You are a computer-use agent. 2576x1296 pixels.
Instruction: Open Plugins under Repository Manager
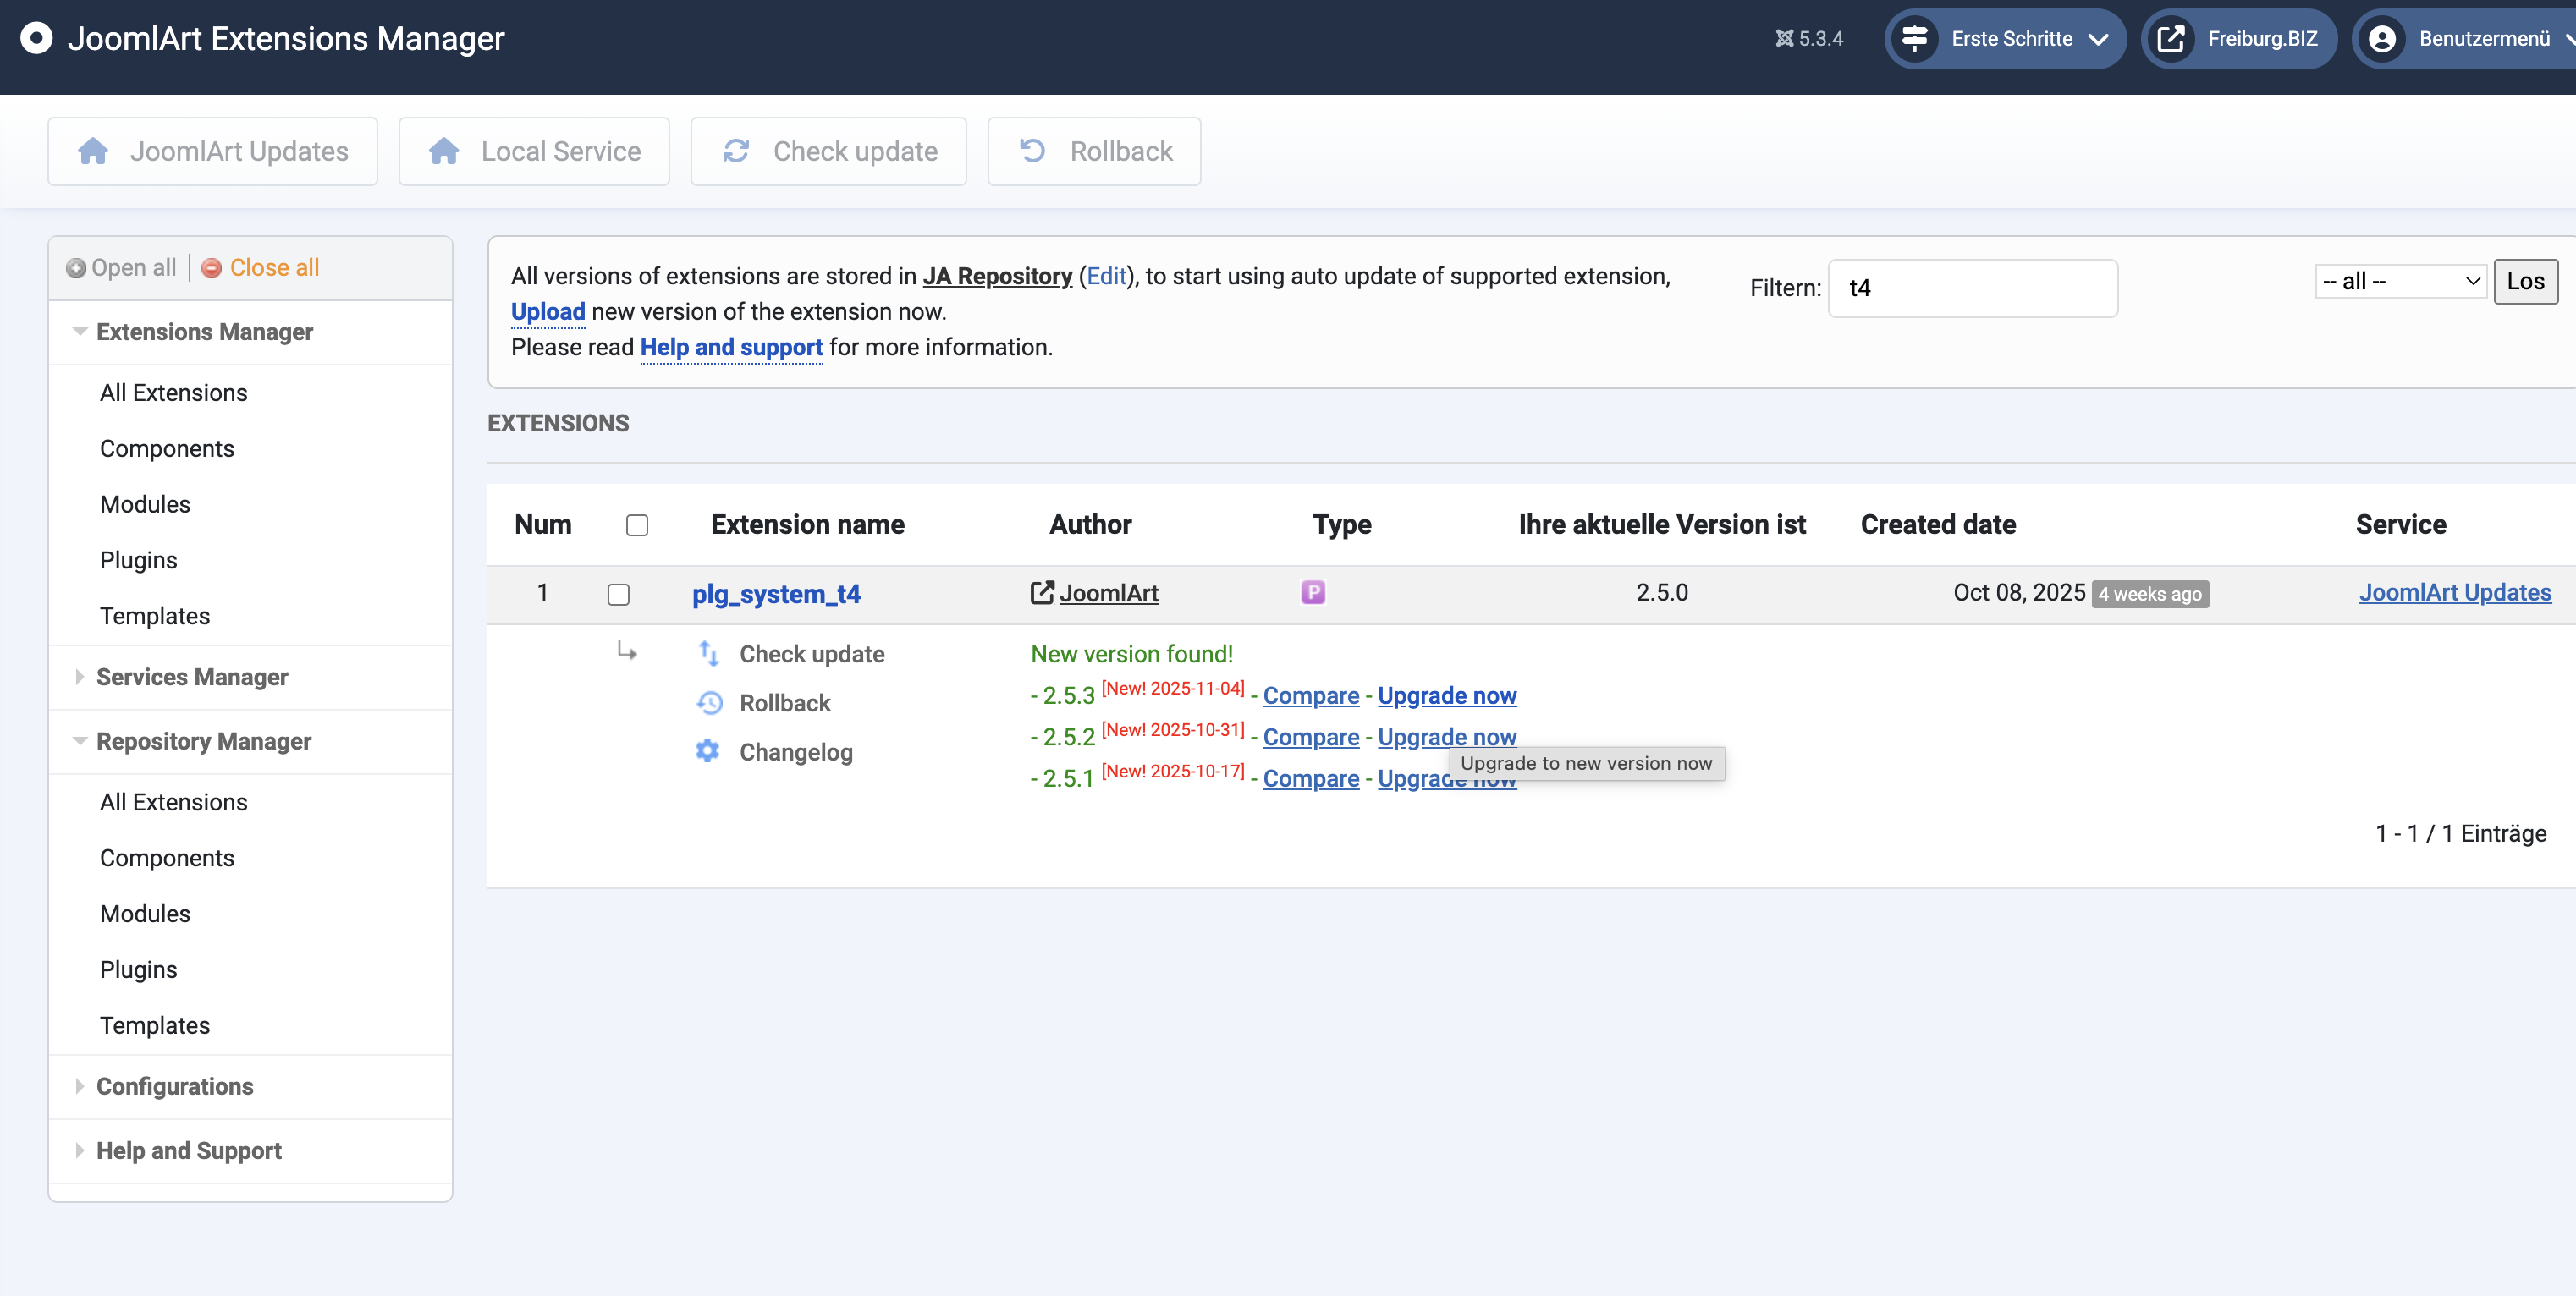[x=138, y=969]
